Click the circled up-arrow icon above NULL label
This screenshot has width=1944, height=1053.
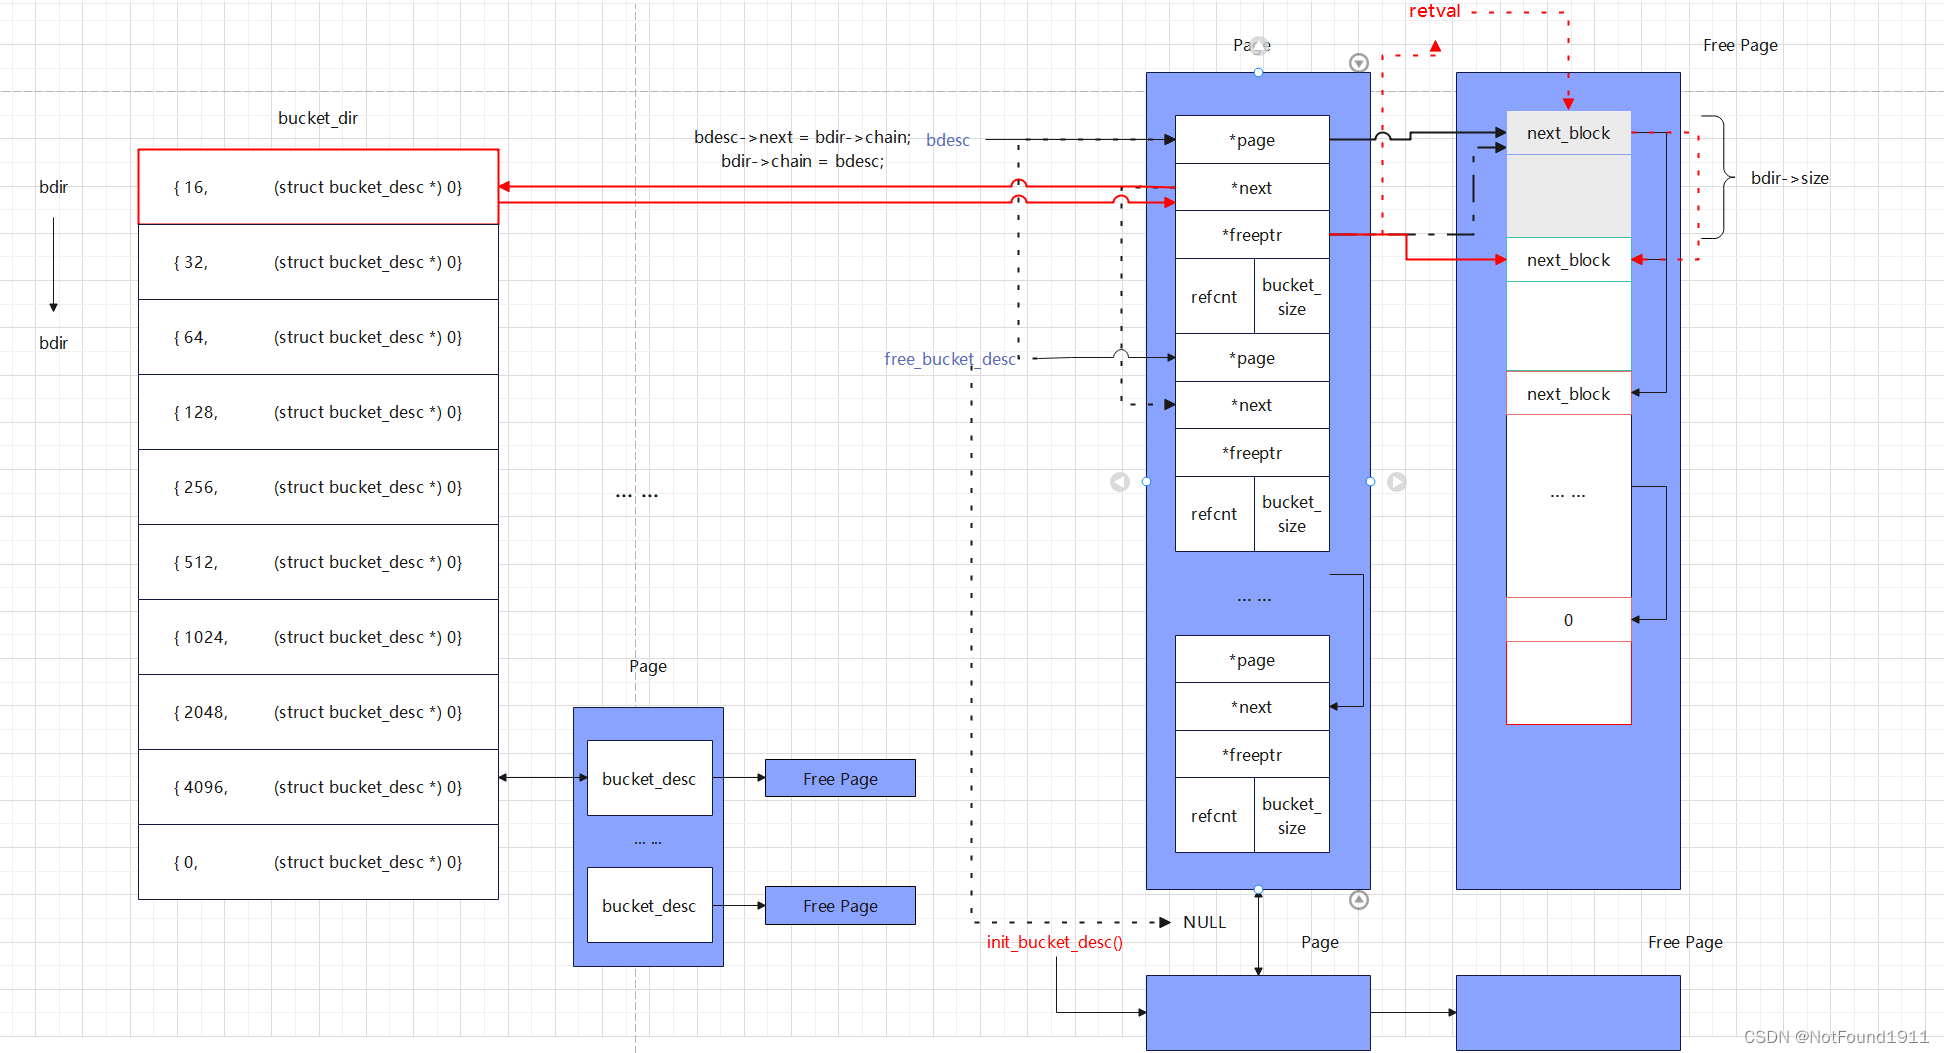click(1358, 900)
